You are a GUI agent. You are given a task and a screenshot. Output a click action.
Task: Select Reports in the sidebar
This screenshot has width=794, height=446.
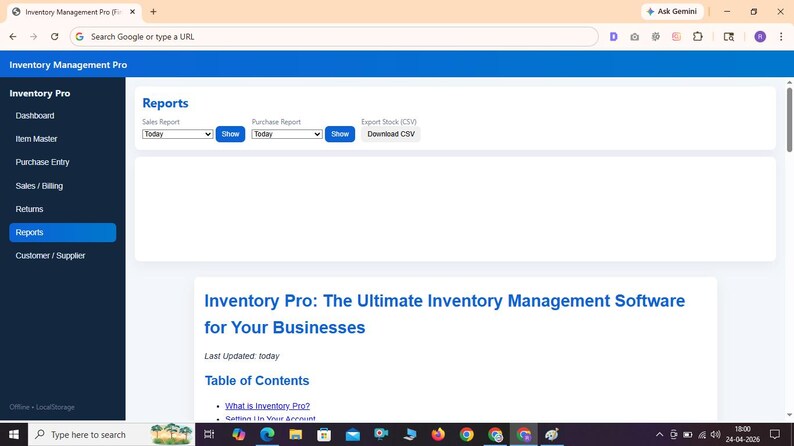coord(62,232)
